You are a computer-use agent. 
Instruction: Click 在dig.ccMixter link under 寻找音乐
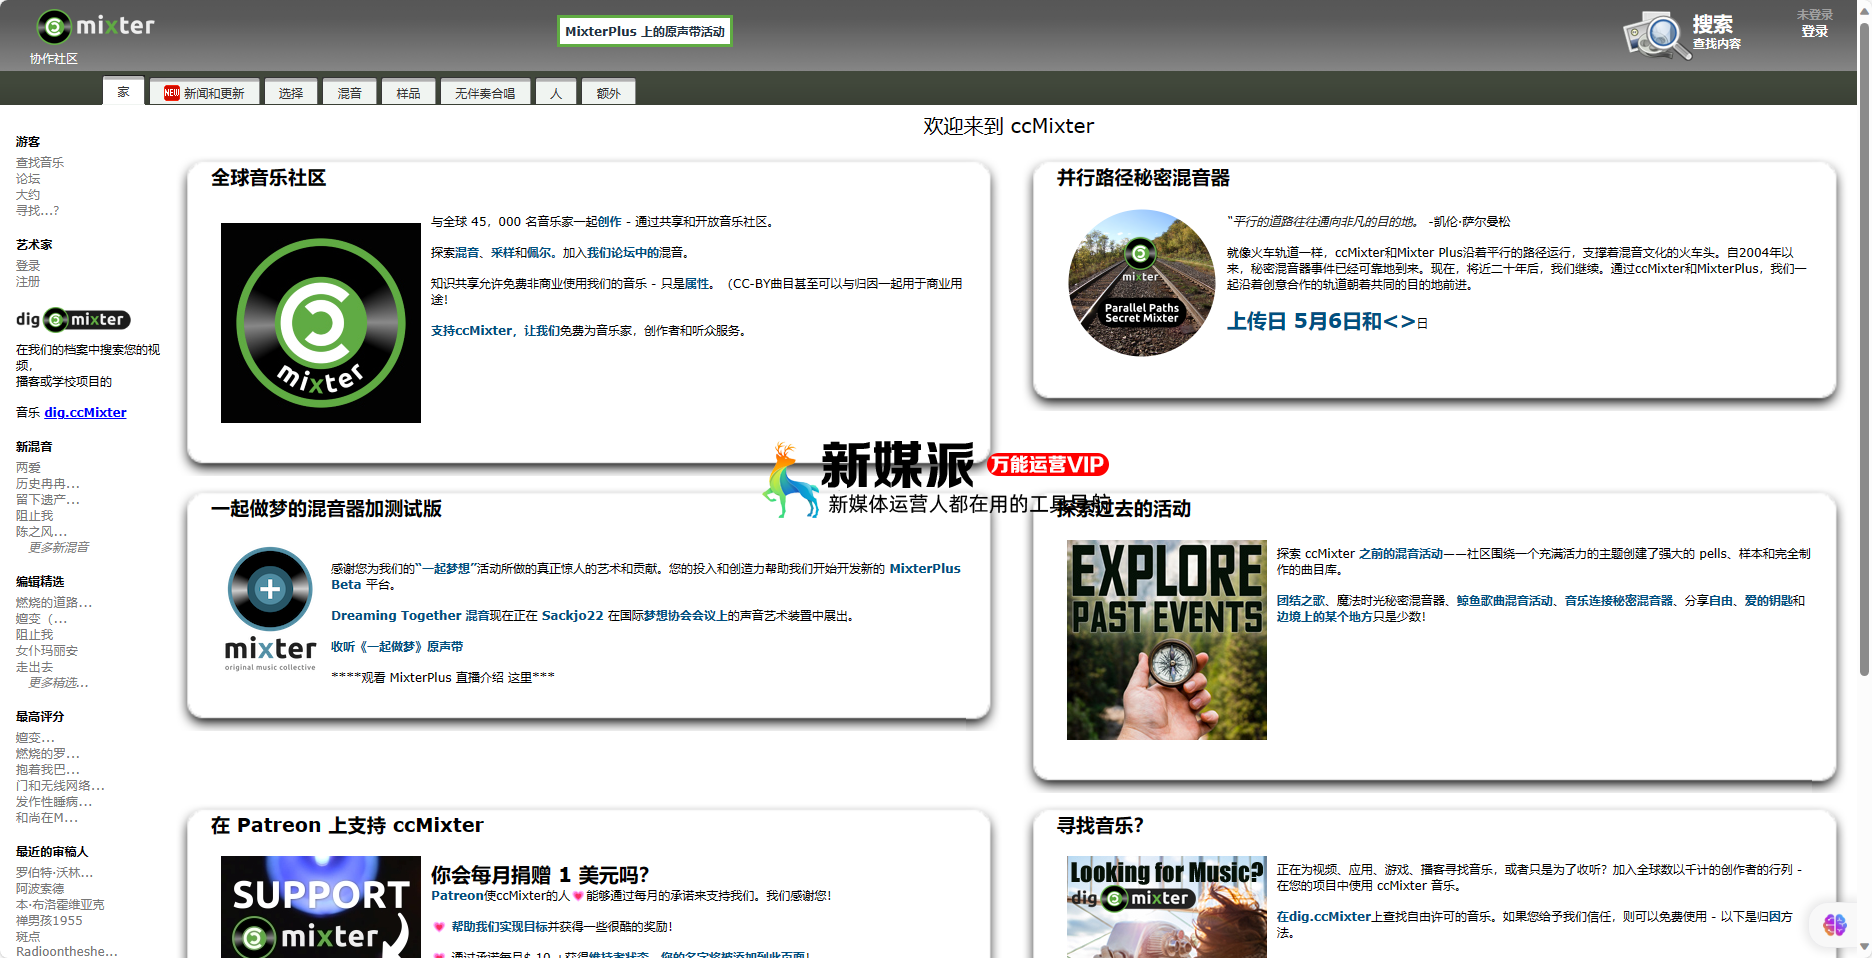point(1324,916)
